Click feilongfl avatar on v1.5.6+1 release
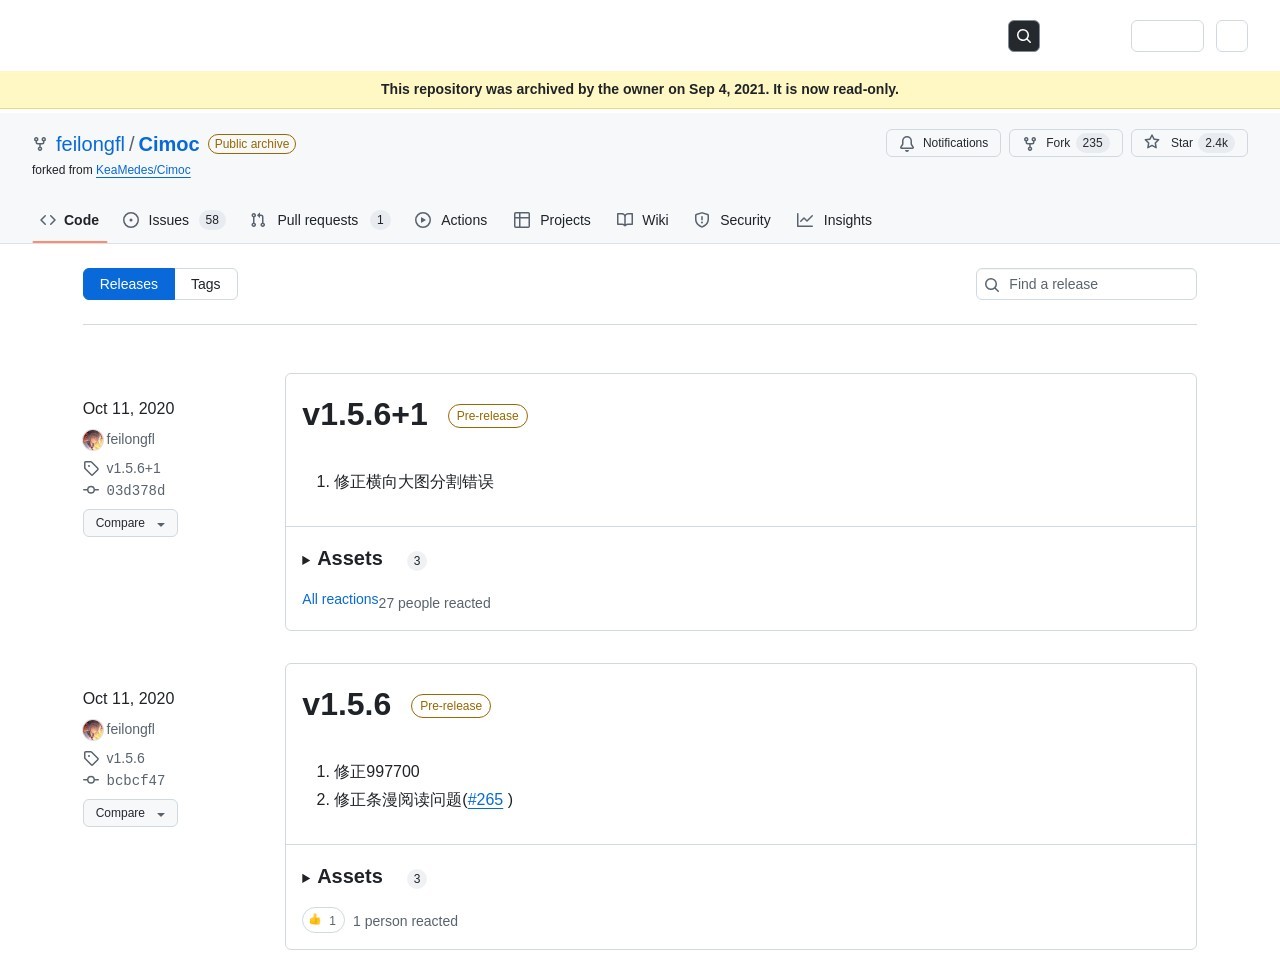Image resolution: width=1280 pixels, height=960 pixels. [x=93, y=439]
